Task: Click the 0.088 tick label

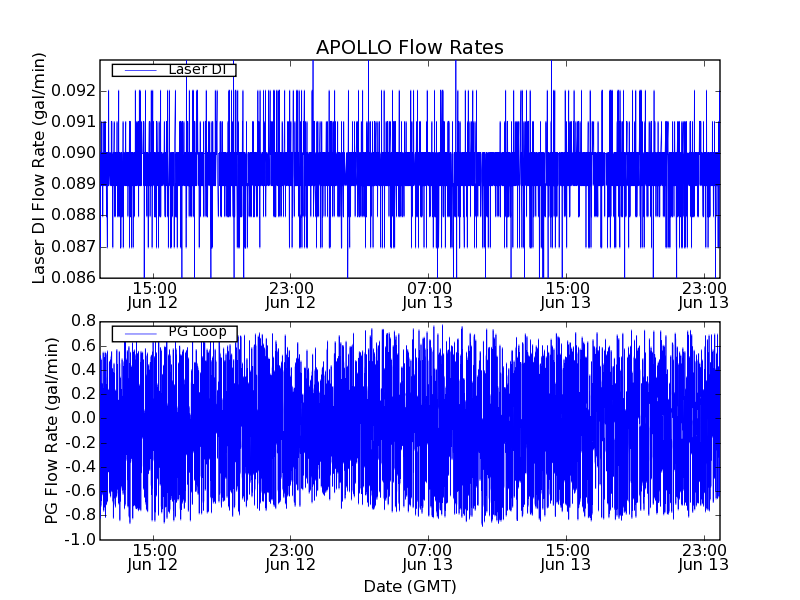Action: [x=73, y=215]
